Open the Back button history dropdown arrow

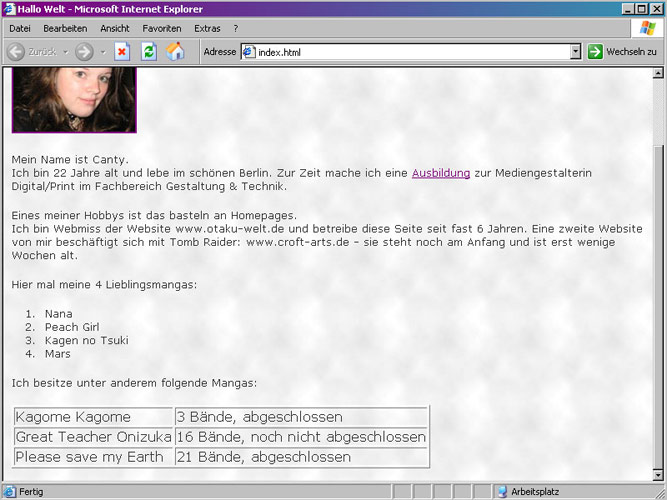(x=66, y=52)
